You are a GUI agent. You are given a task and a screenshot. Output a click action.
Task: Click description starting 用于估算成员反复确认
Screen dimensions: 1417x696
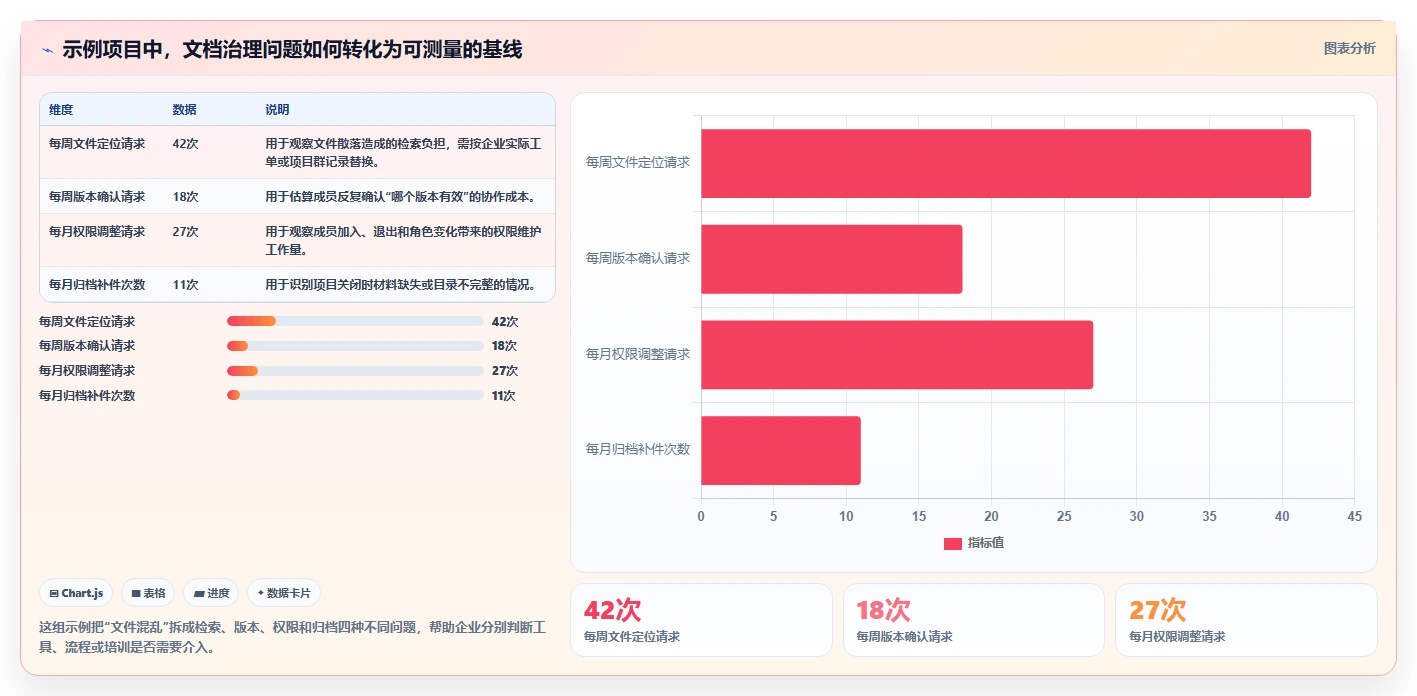coord(400,197)
